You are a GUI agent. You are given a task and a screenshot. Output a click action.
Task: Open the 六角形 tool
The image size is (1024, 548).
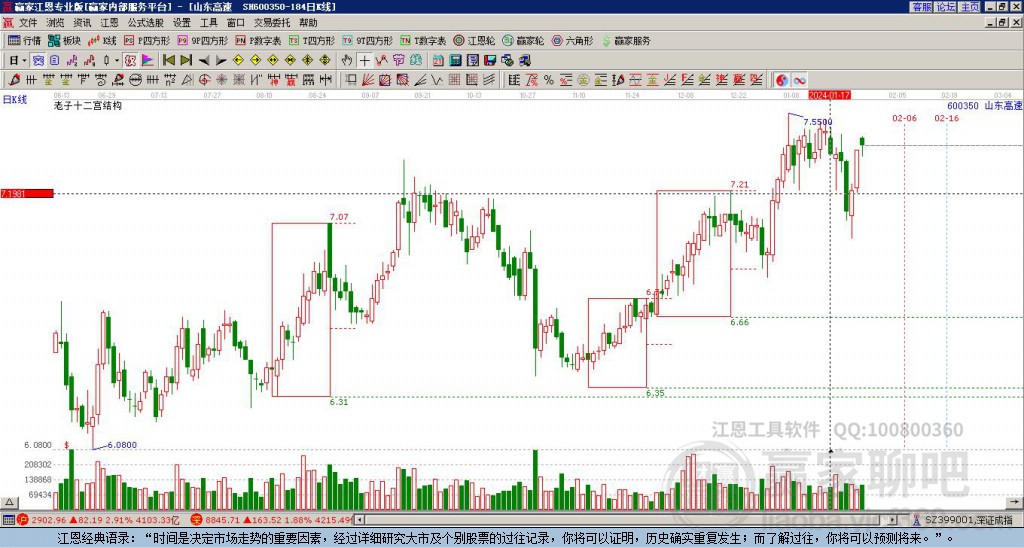pos(572,40)
